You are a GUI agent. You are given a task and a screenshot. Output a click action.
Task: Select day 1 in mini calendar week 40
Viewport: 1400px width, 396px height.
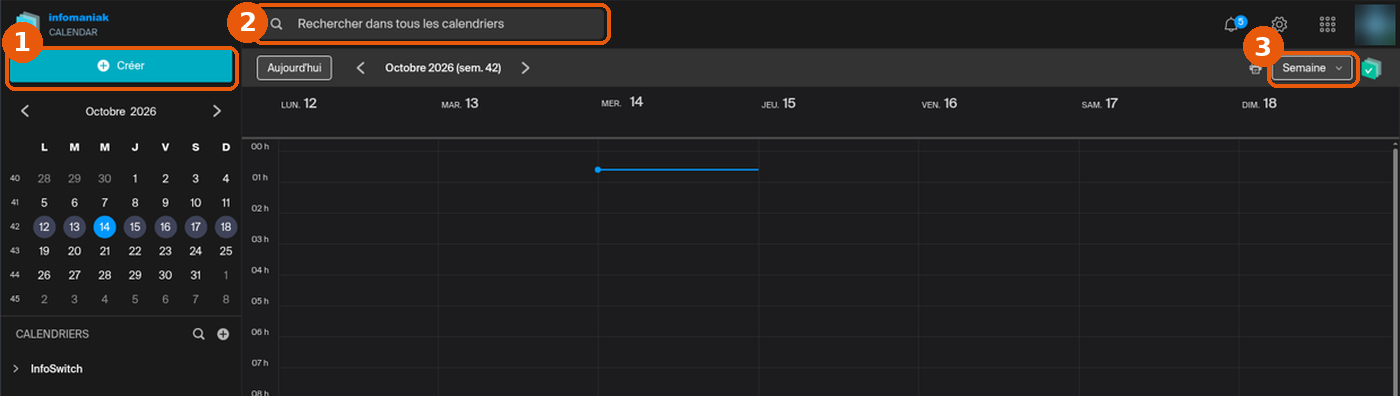tap(135, 178)
